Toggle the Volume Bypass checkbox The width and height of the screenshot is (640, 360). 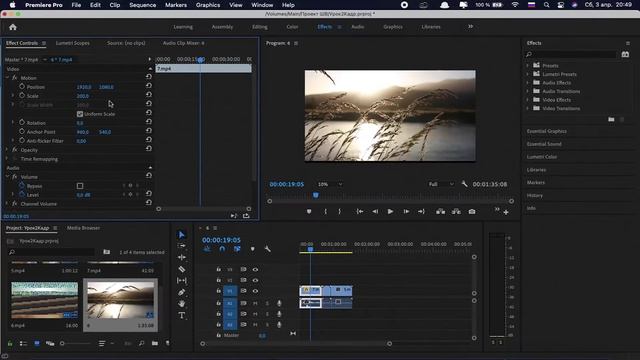coord(80,186)
